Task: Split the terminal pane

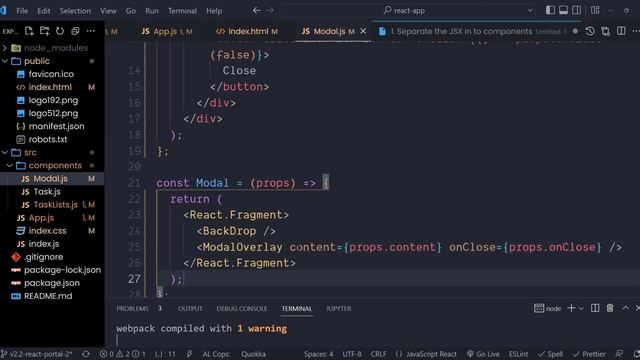Action: pyautogui.click(x=595, y=308)
